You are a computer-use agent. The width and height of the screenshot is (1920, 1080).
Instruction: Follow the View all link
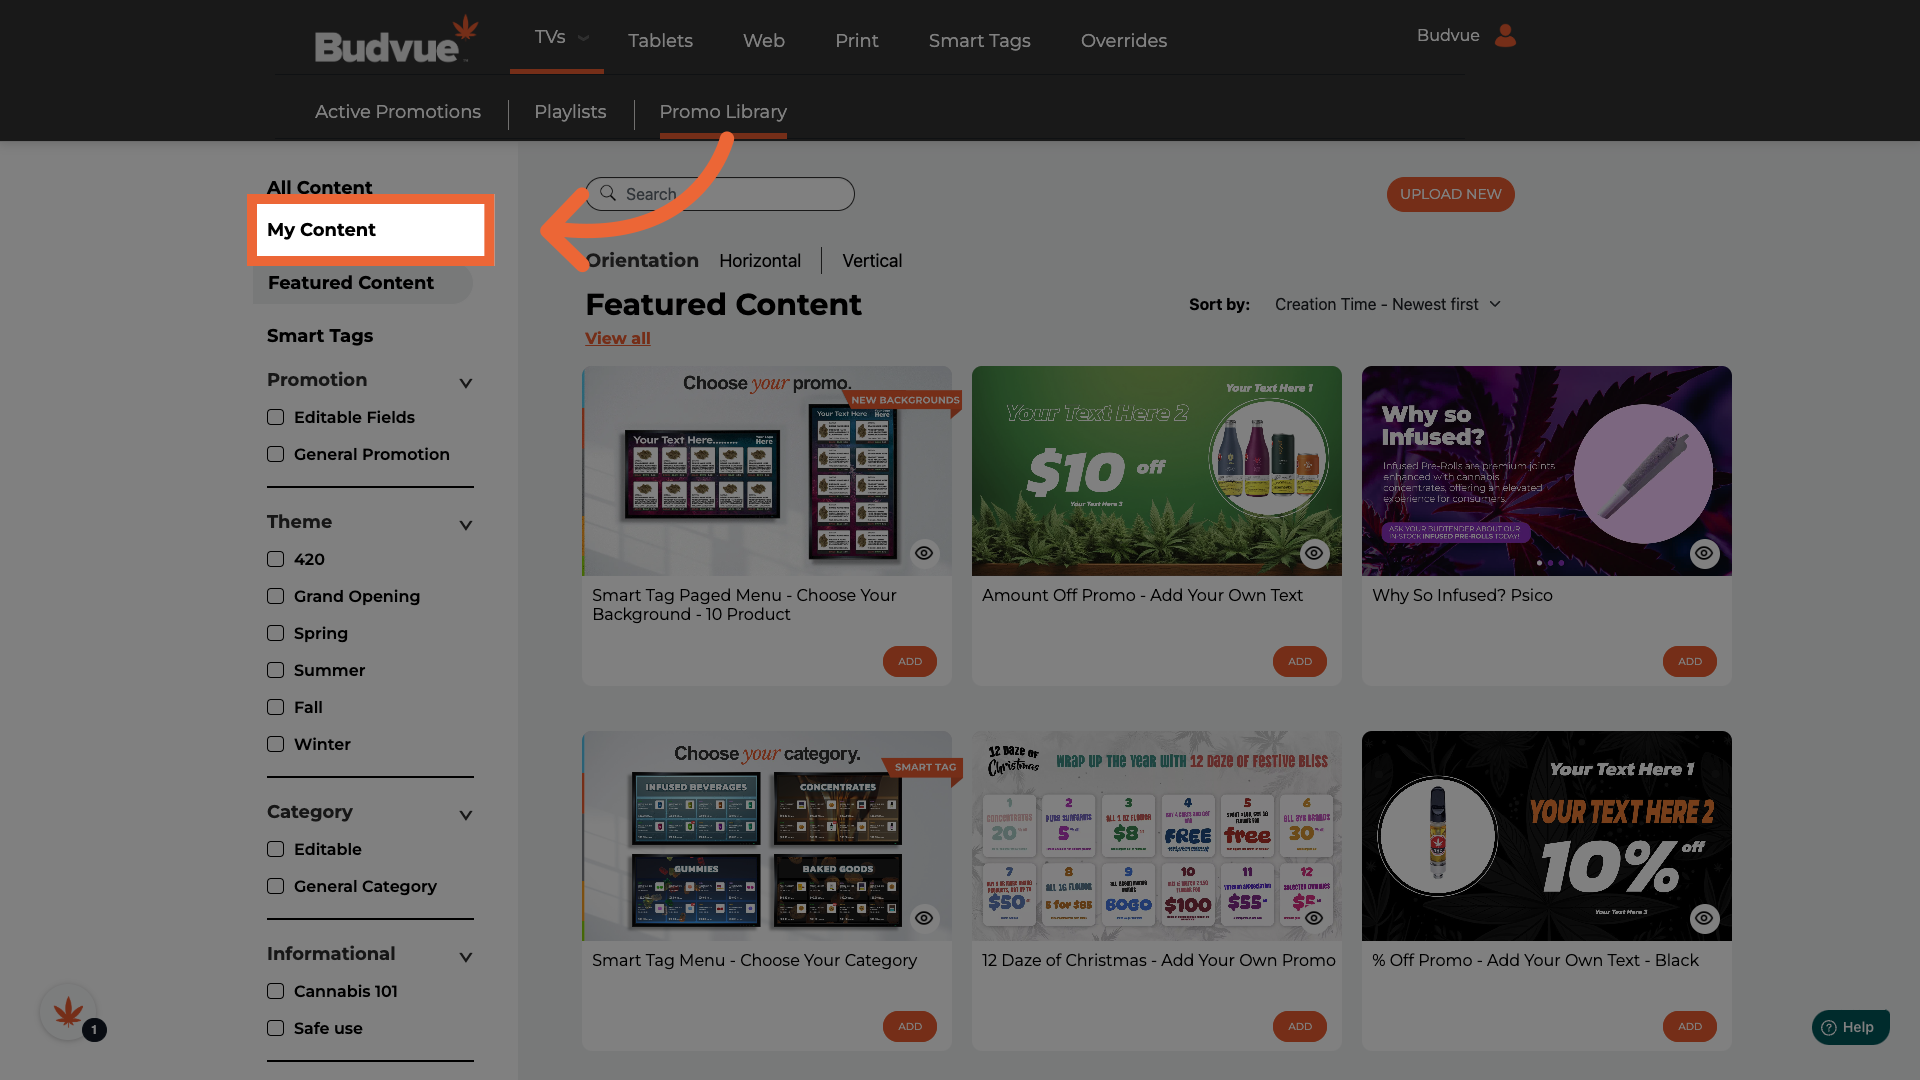(617, 338)
